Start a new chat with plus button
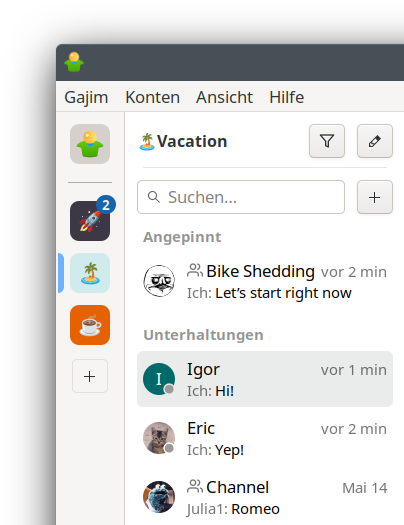Image resolution: width=404 pixels, height=525 pixels. pos(375,197)
